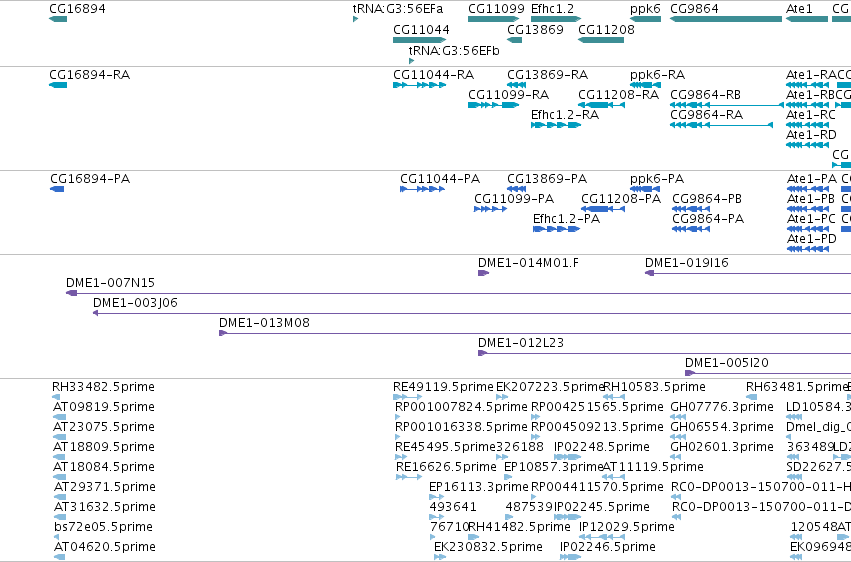This screenshot has width=851, height=562.
Task: Click the RE16626.5prime EST label
Action: pyautogui.click(x=446, y=467)
